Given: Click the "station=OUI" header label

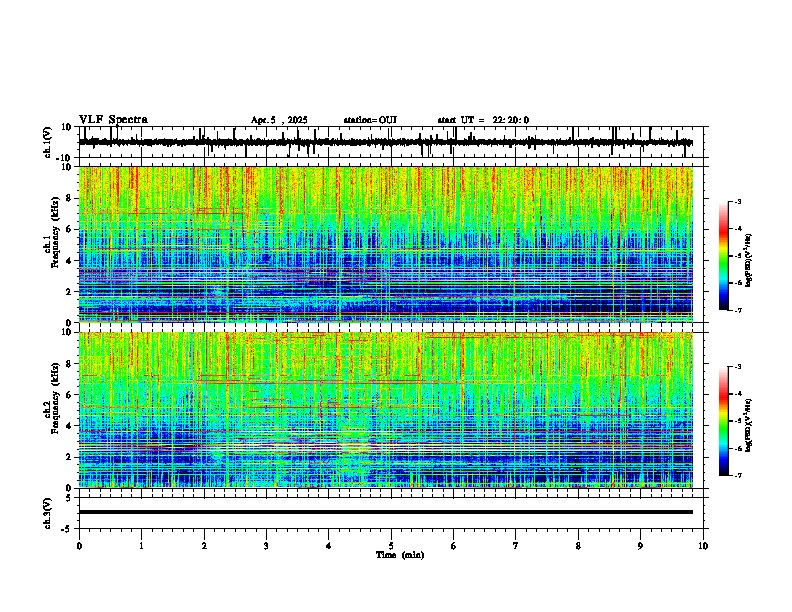Looking at the screenshot, I should 370,120.
